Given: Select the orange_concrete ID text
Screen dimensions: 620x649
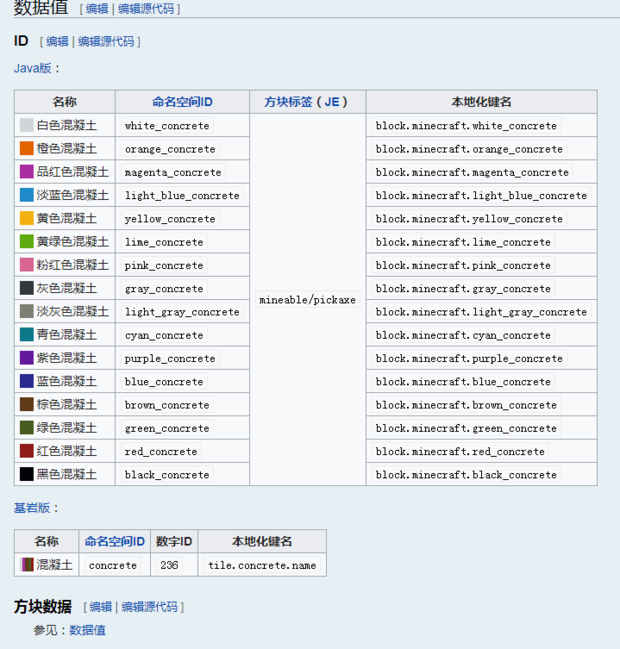Looking at the screenshot, I should (x=170, y=149).
